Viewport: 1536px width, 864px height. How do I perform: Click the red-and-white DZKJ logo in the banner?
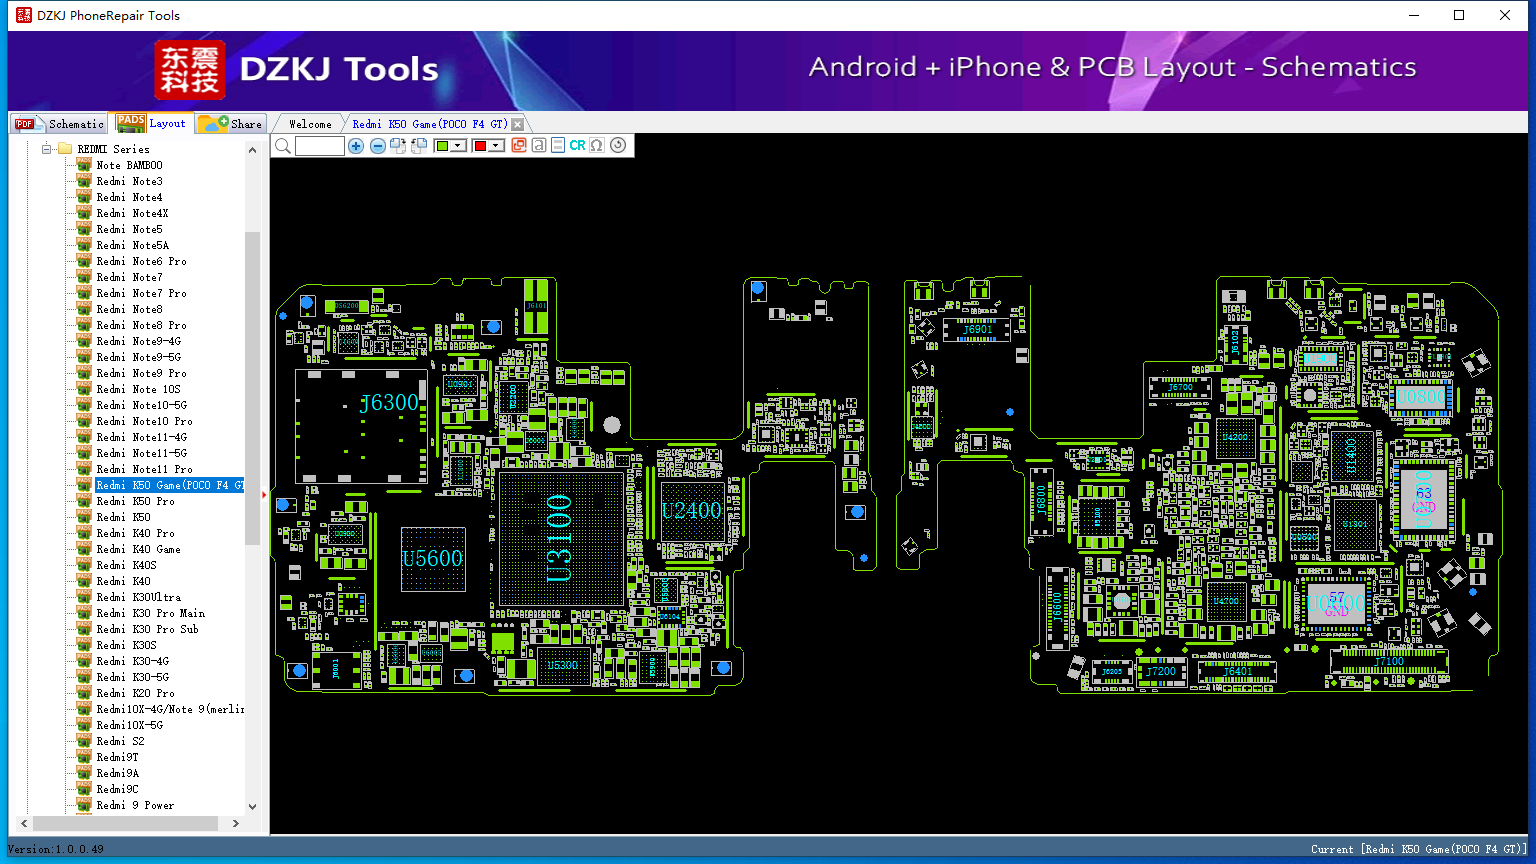[x=190, y=70]
